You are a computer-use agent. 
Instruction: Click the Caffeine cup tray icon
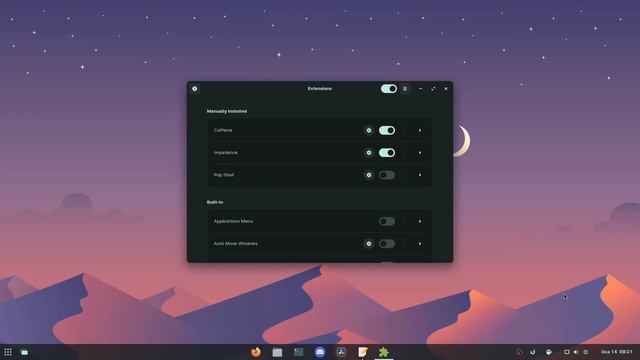549,352
